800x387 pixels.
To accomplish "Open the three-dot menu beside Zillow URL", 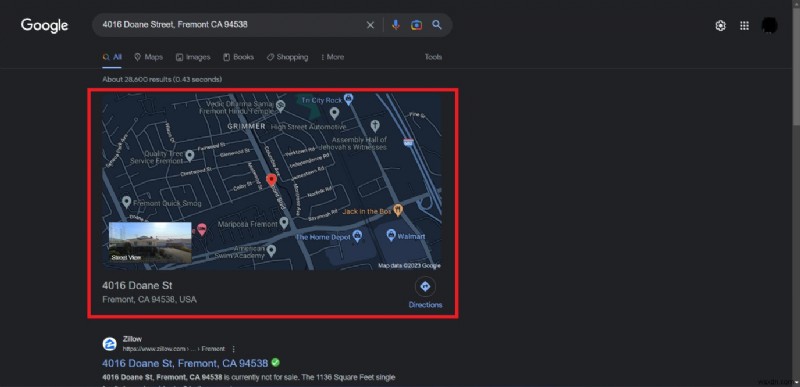I will point(233,349).
